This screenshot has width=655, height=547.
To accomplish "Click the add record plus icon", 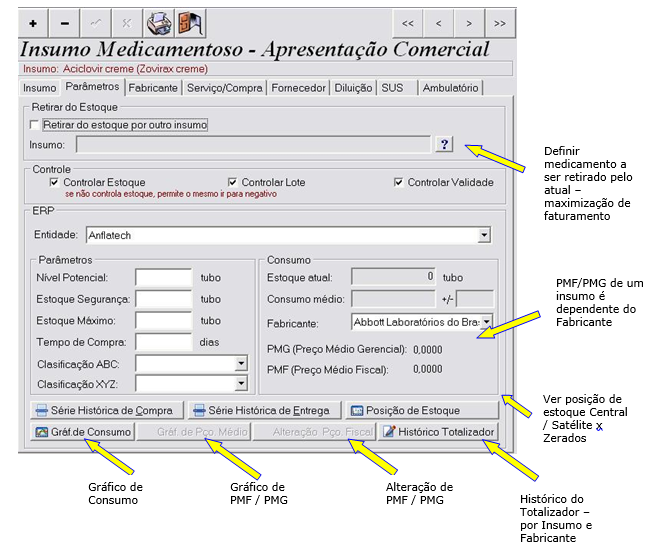I will tap(33, 23).
